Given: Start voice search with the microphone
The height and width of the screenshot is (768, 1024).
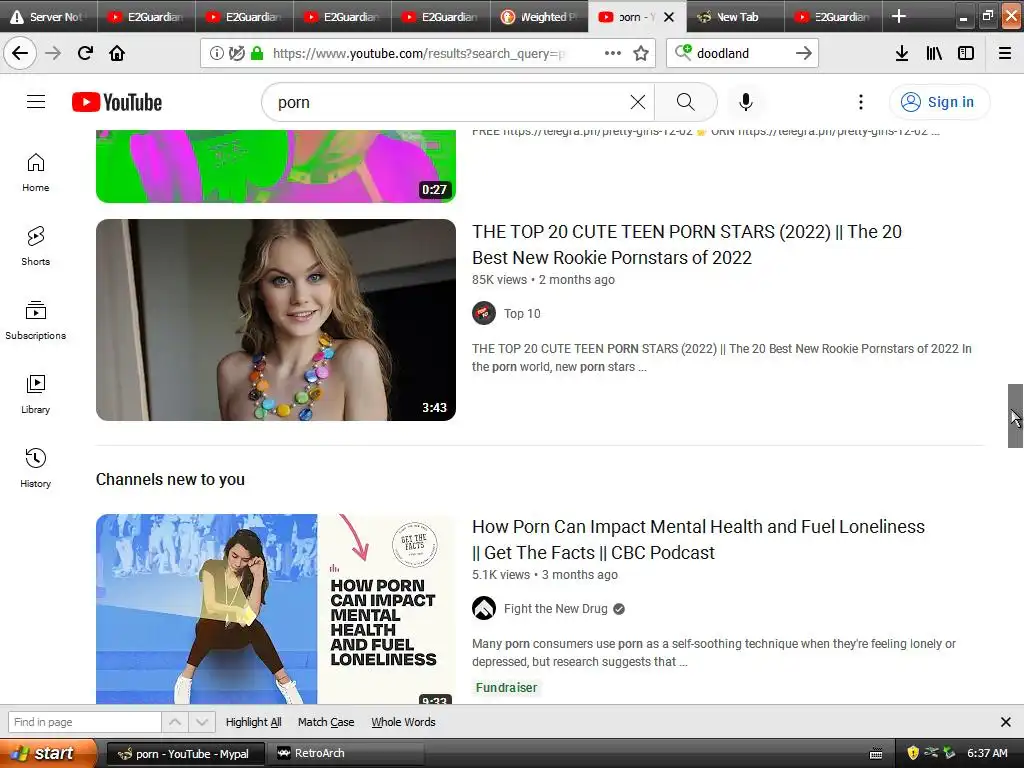Looking at the screenshot, I should tap(745, 102).
